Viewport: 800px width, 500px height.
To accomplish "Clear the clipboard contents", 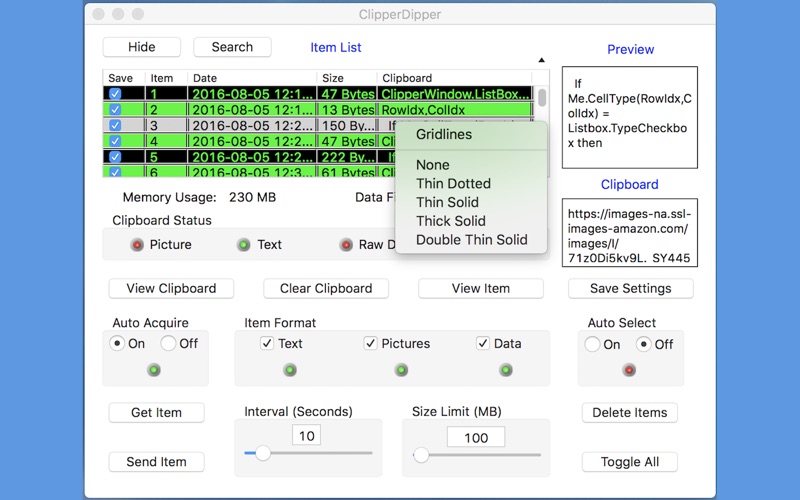I will [326, 288].
